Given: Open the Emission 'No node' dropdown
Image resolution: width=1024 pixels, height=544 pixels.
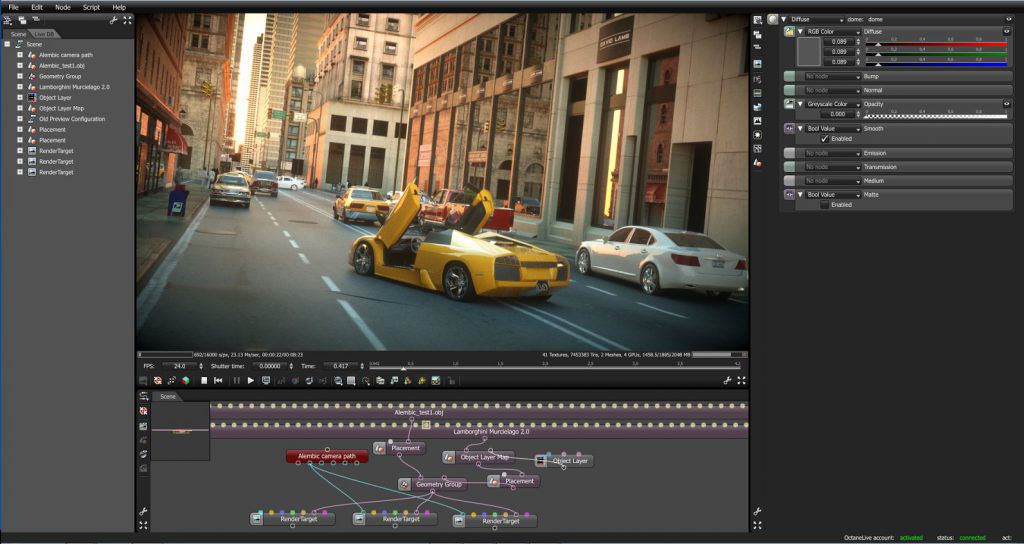Looking at the screenshot, I should [x=832, y=153].
